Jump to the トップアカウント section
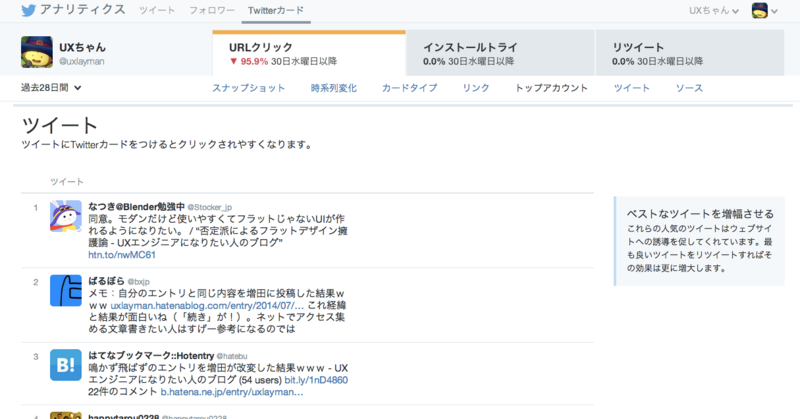 click(551, 88)
